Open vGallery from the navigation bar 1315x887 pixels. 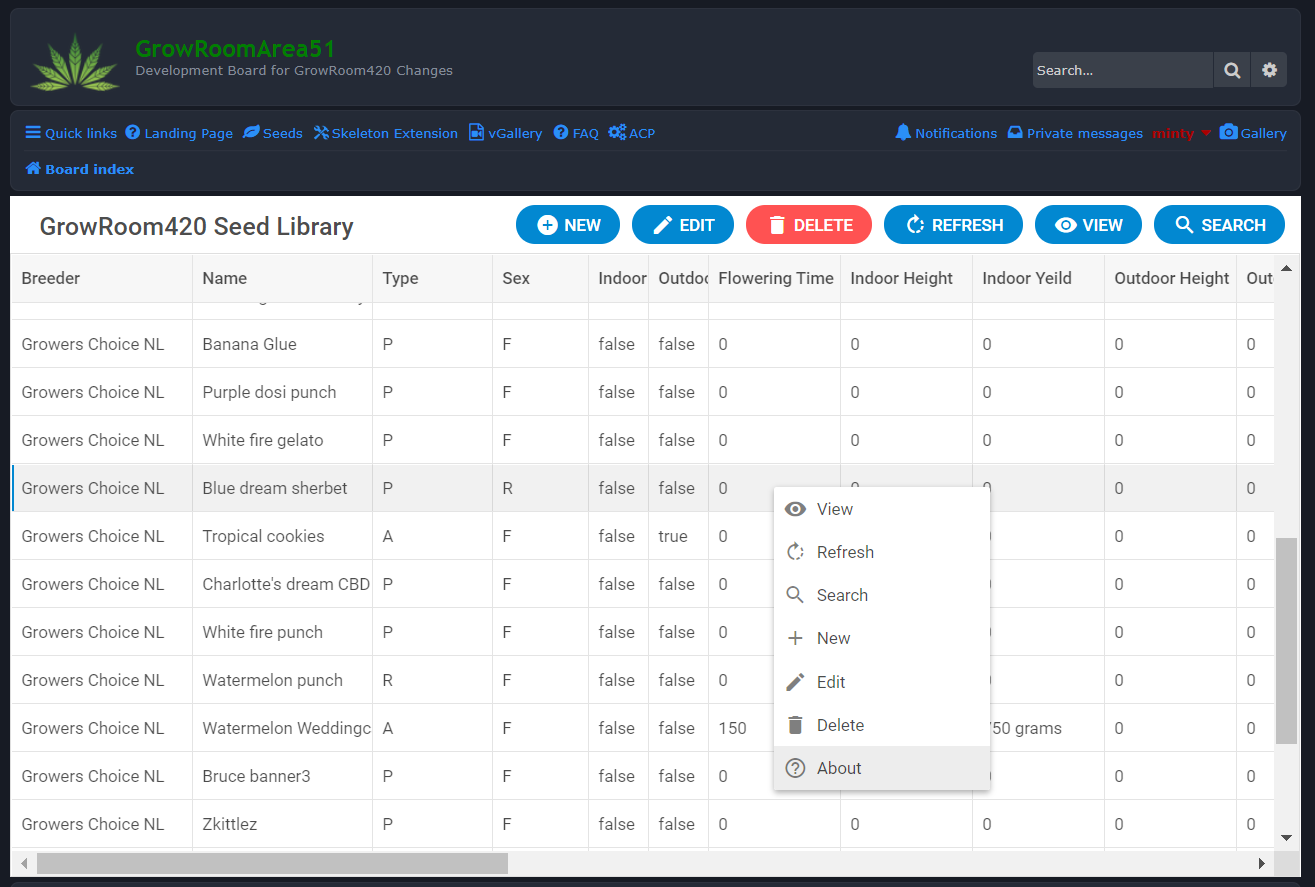(x=506, y=133)
